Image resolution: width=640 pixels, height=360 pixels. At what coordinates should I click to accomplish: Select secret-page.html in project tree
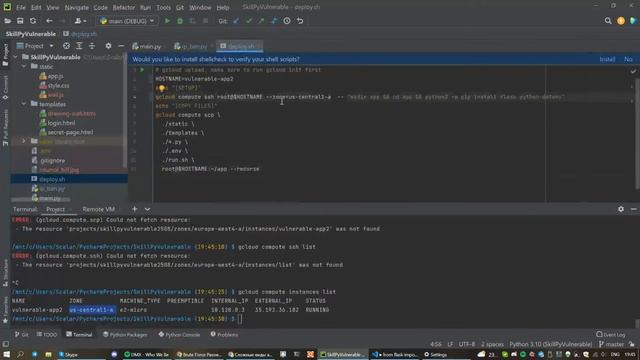[70, 132]
